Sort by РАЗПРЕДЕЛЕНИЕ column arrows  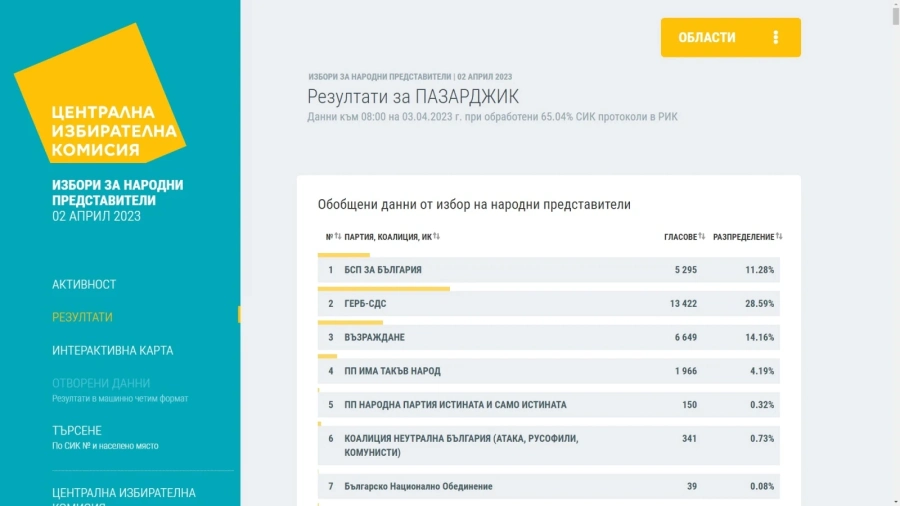coord(779,236)
